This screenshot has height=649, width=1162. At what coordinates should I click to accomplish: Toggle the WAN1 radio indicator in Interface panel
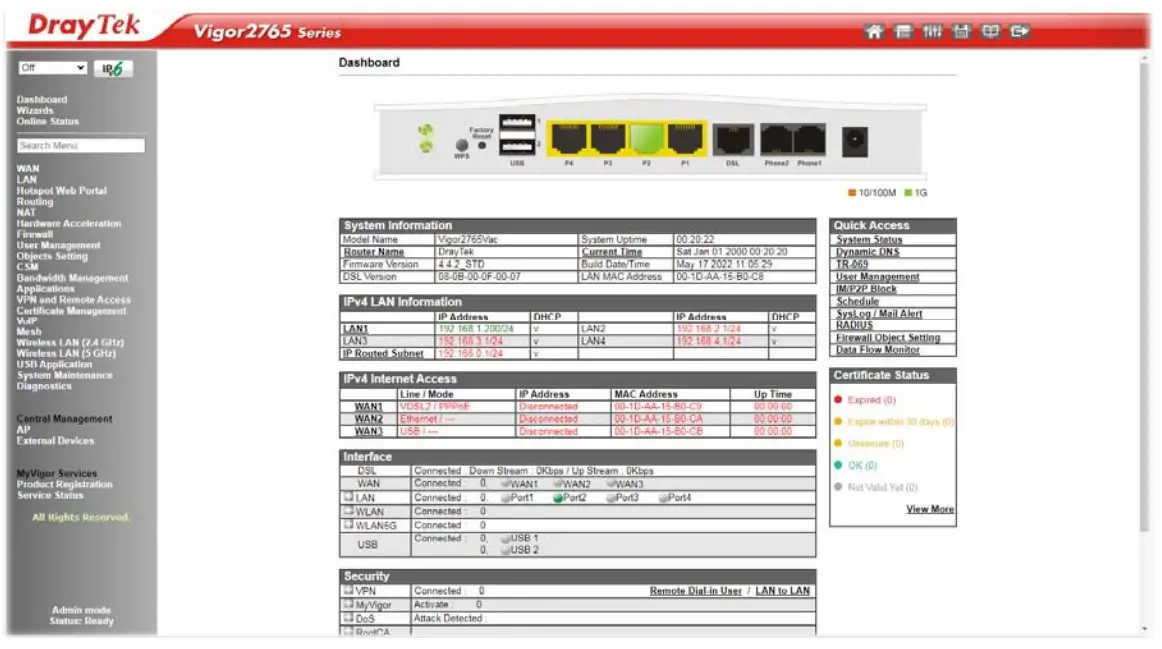(506, 483)
